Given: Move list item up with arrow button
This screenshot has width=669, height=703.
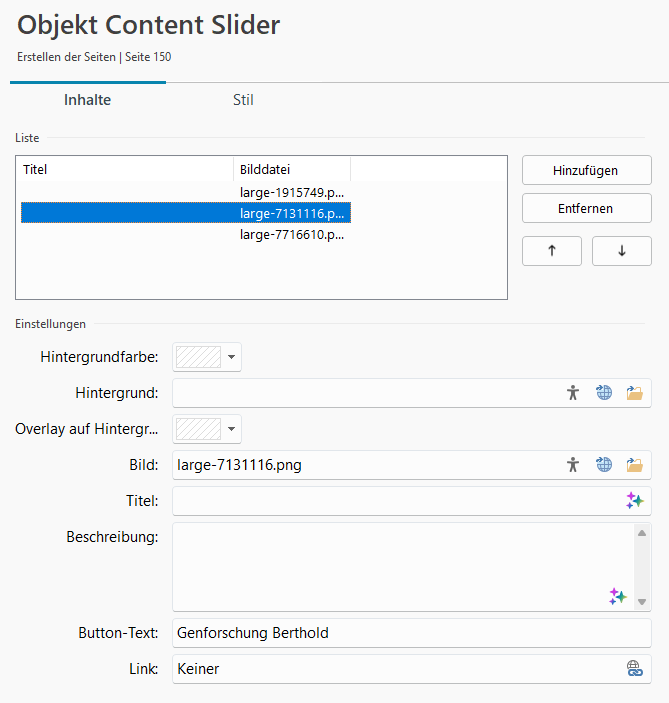Looking at the screenshot, I should point(552,251).
